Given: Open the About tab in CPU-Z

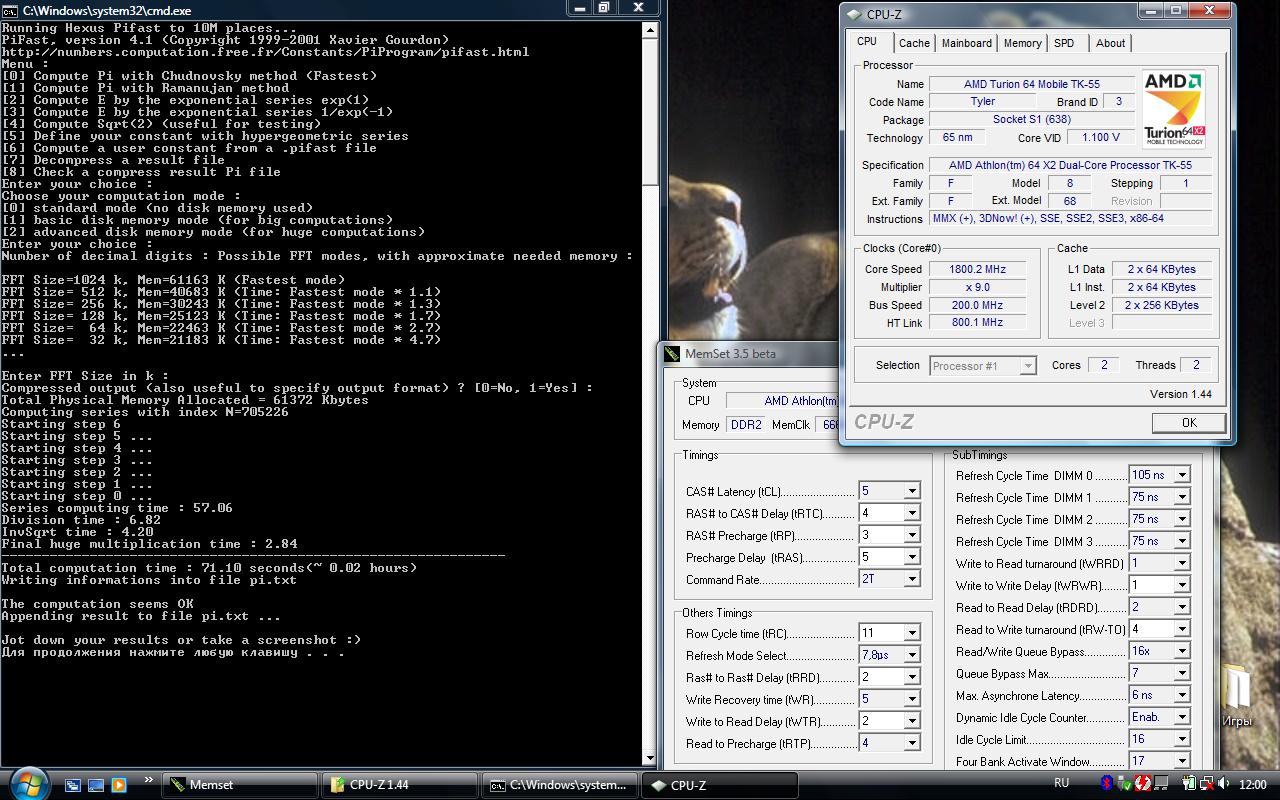Looking at the screenshot, I should [x=1110, y=43].
